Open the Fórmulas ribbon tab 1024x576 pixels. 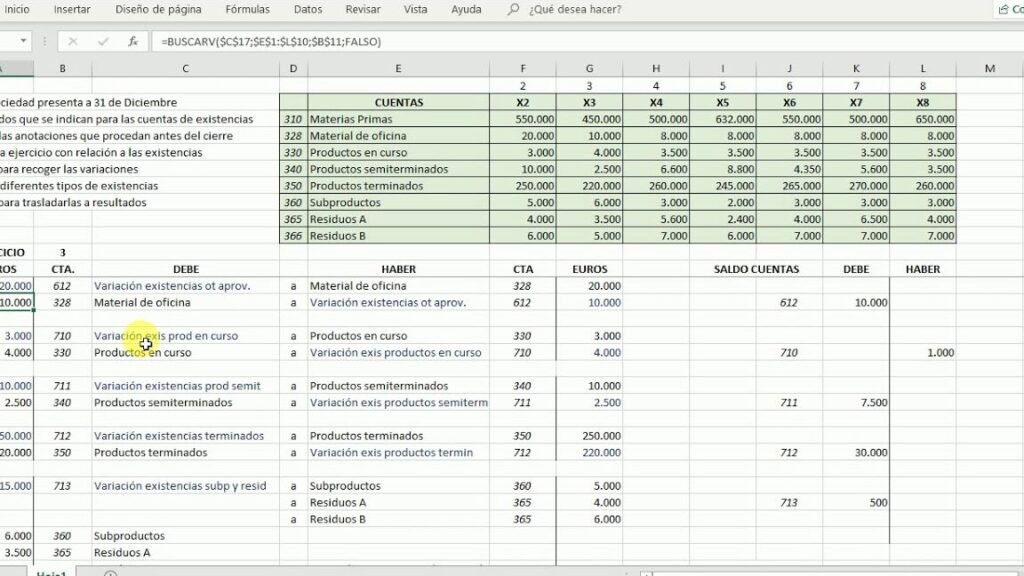point(248,9)
